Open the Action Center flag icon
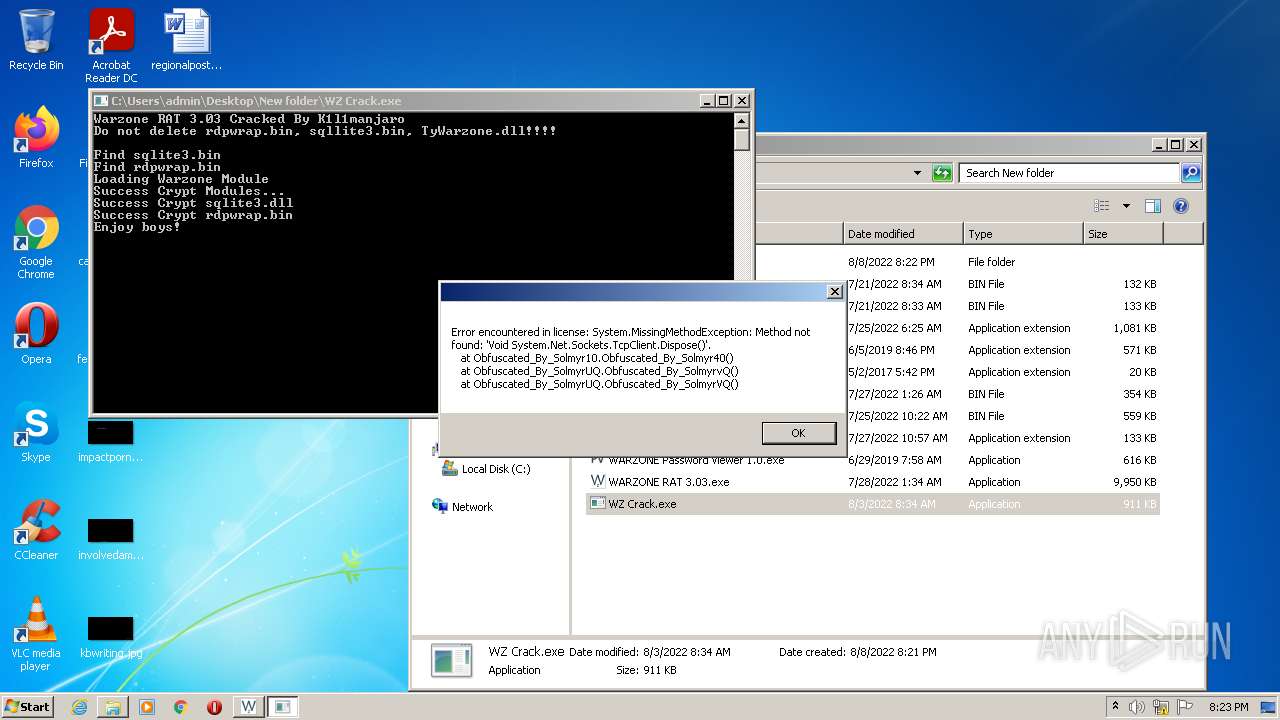1280x720 pixels. 1185,707
